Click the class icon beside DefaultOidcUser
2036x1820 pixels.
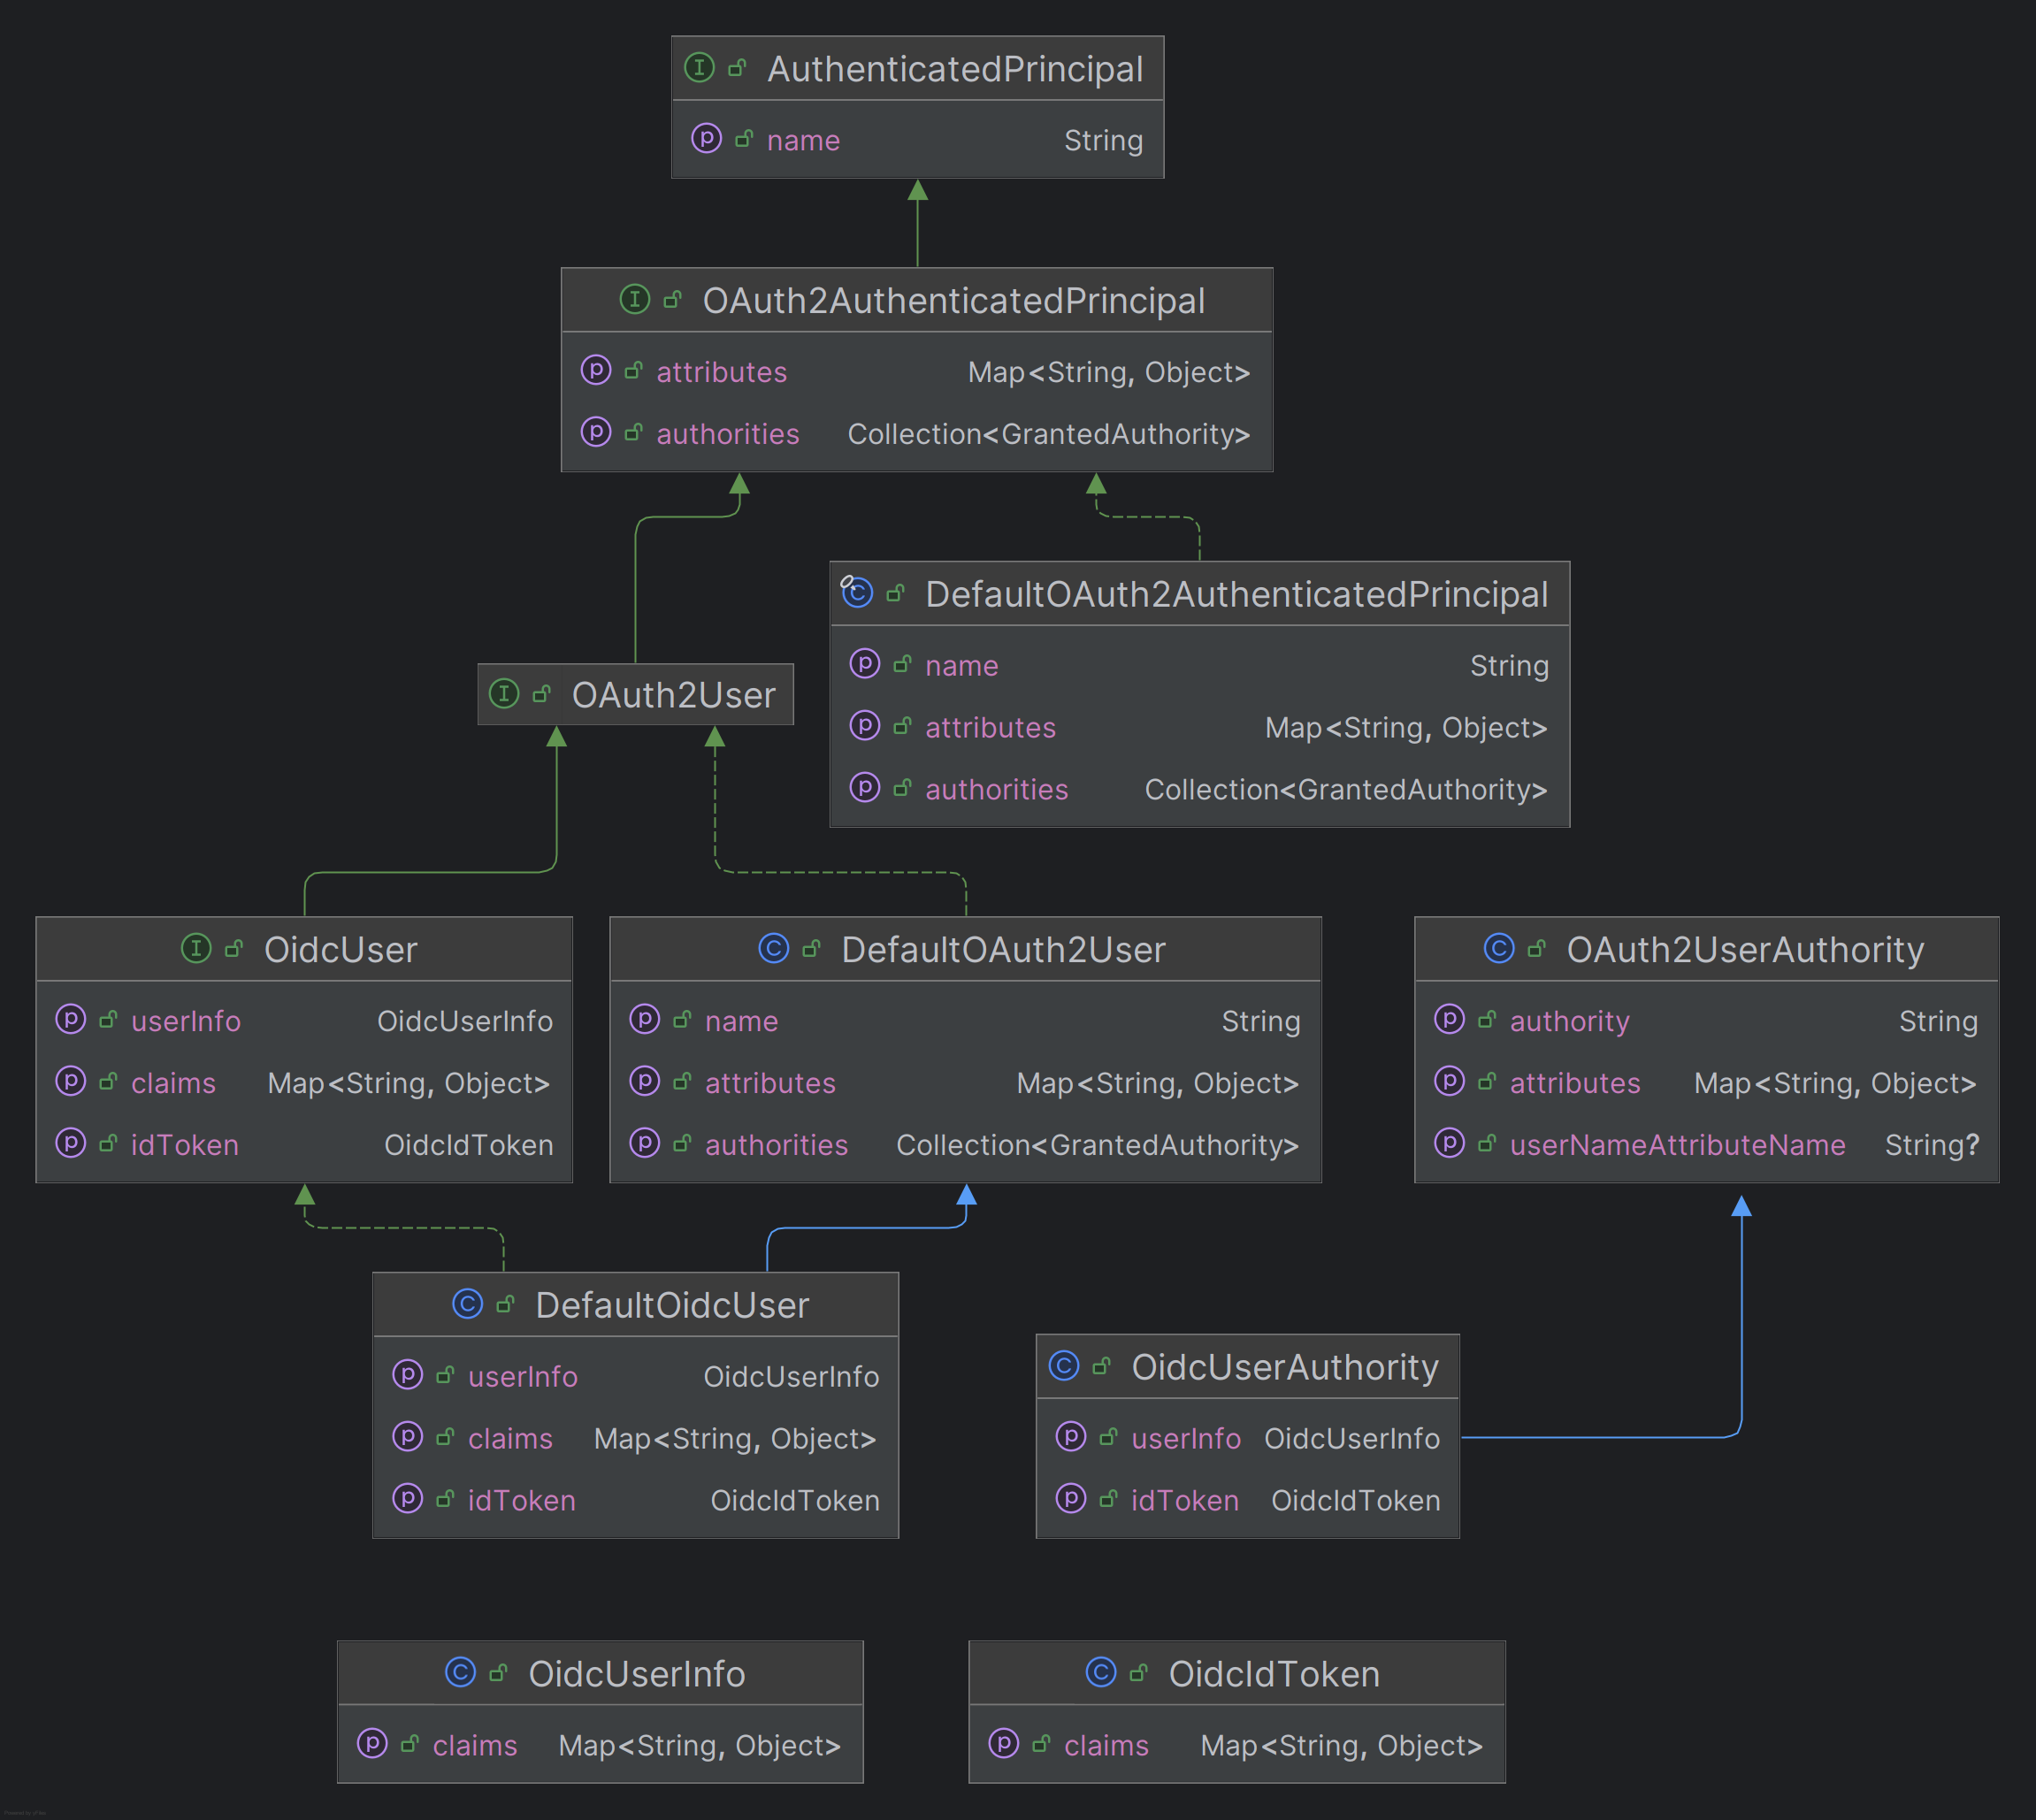pyautogui.click(x=468, y=1304)
